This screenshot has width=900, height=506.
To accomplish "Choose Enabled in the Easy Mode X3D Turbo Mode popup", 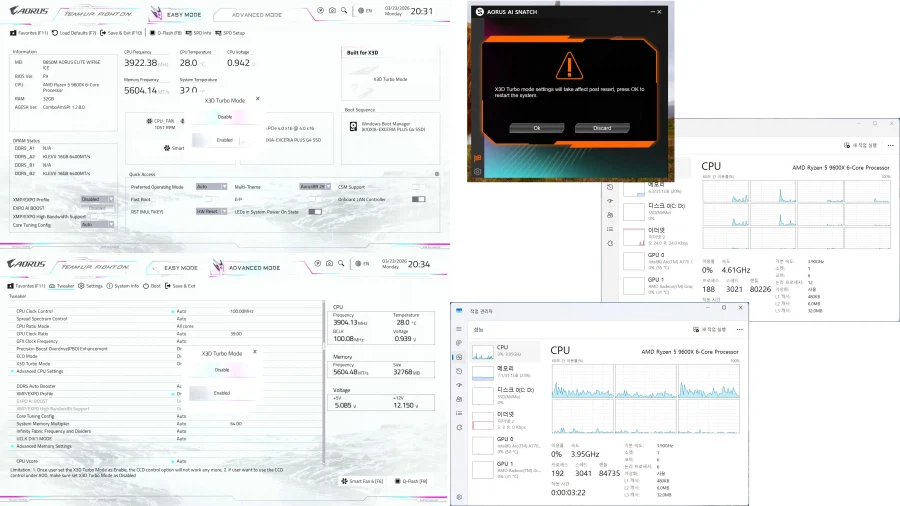I will (x=224, y=140).
